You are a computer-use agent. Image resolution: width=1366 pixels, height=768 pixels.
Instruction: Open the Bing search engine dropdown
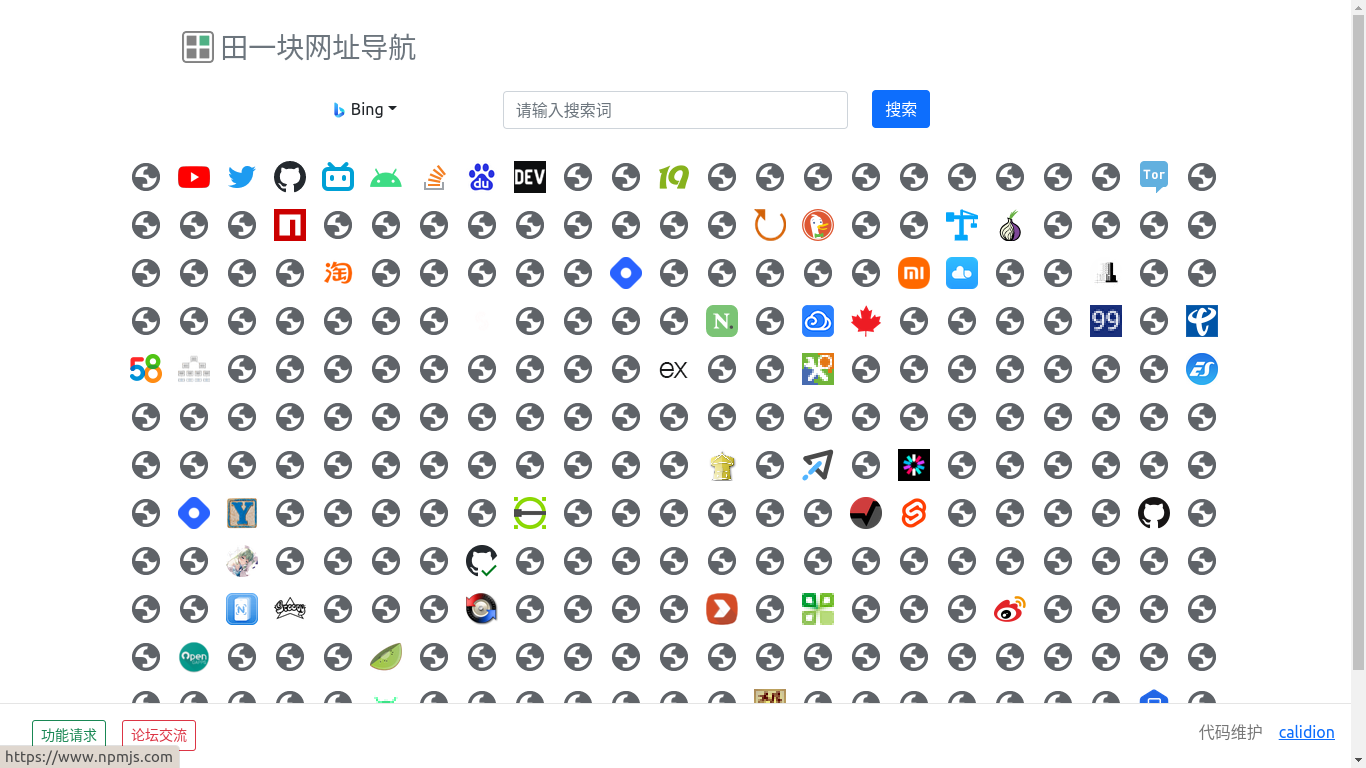click(365, 110)
